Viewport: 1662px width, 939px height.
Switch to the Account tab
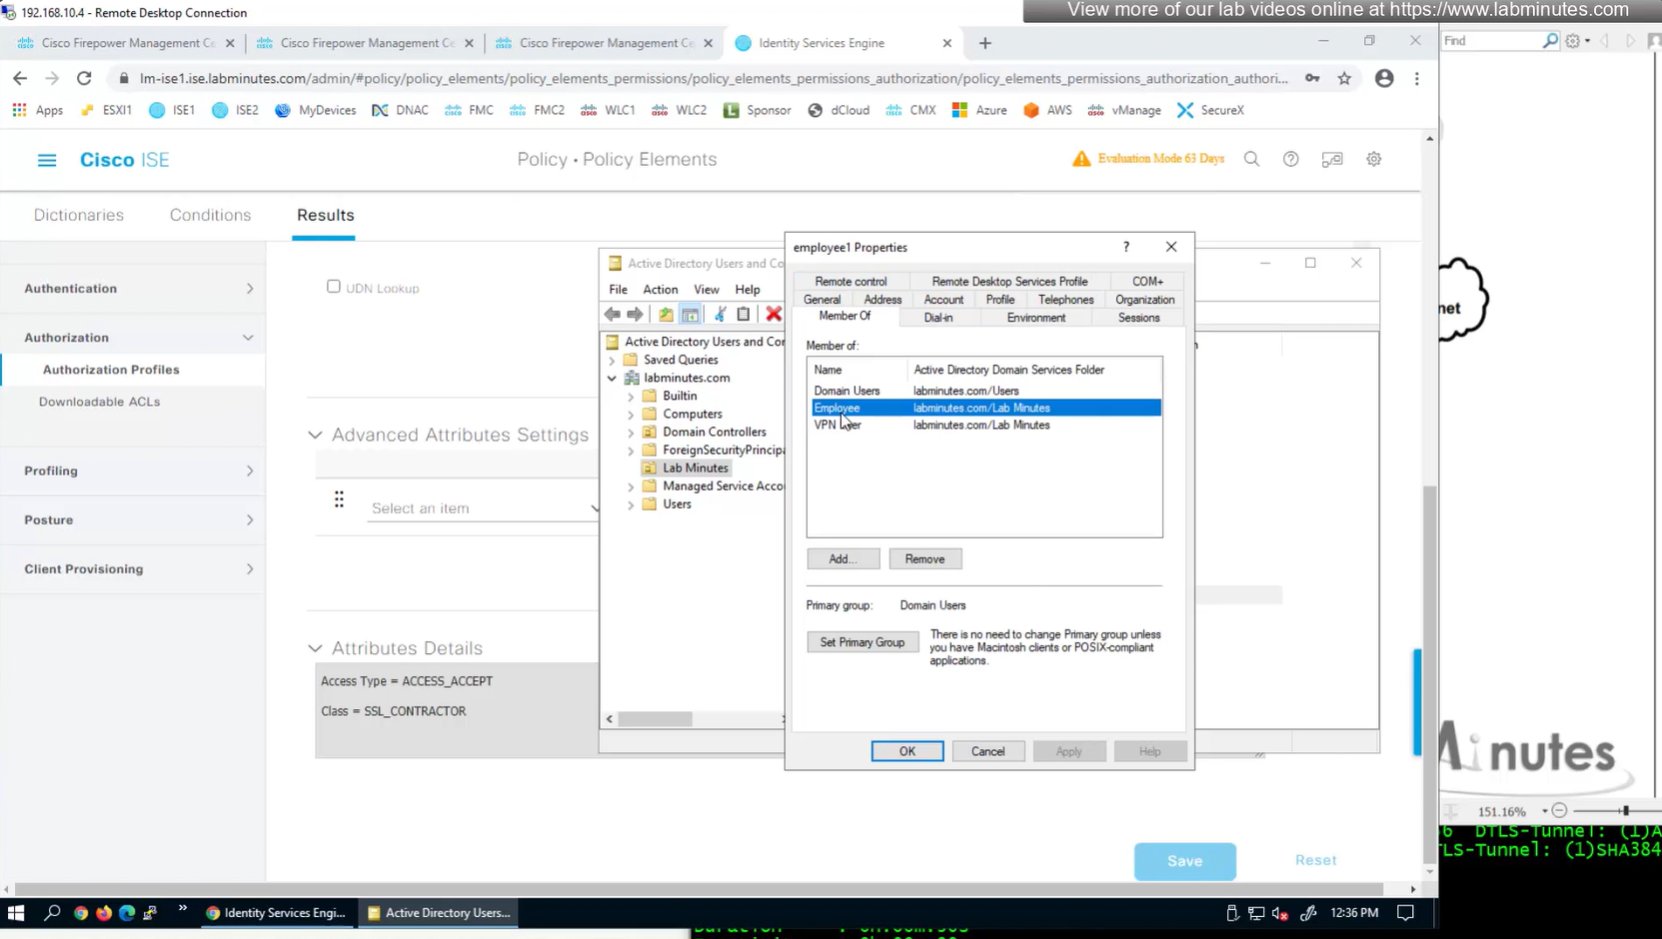point(942,299)
